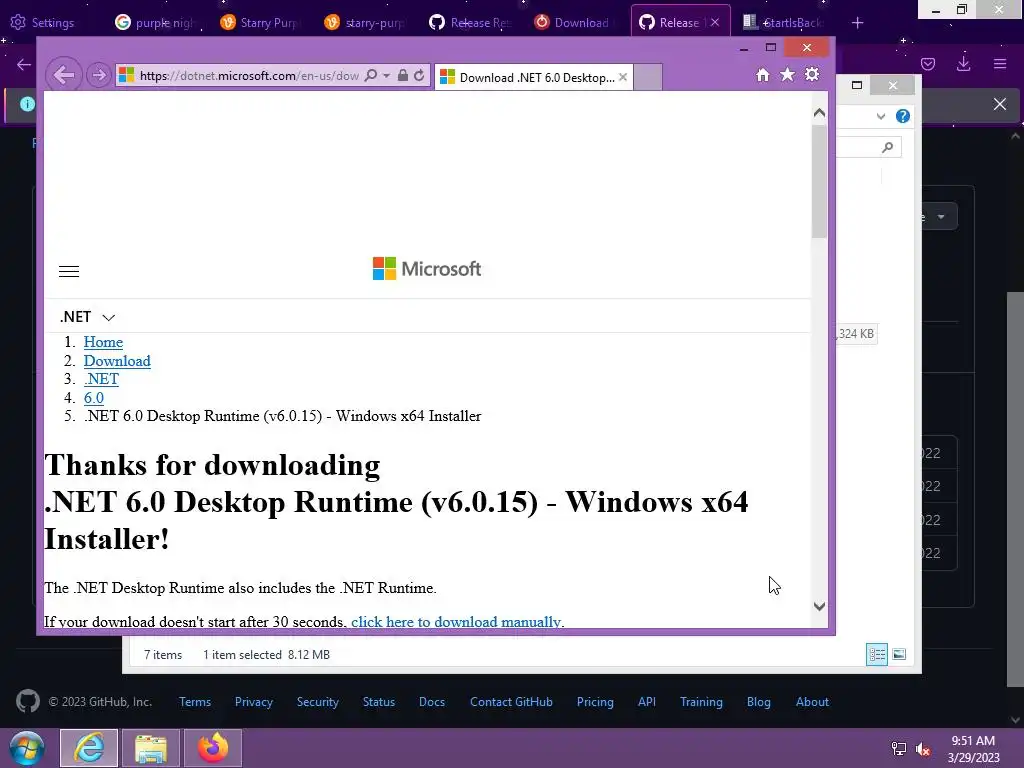This screenshot has width=1024, height=768.
Task: Open the Favorites star in Internet Explorer
Action: pyautogui.click(x=788, y=74)
